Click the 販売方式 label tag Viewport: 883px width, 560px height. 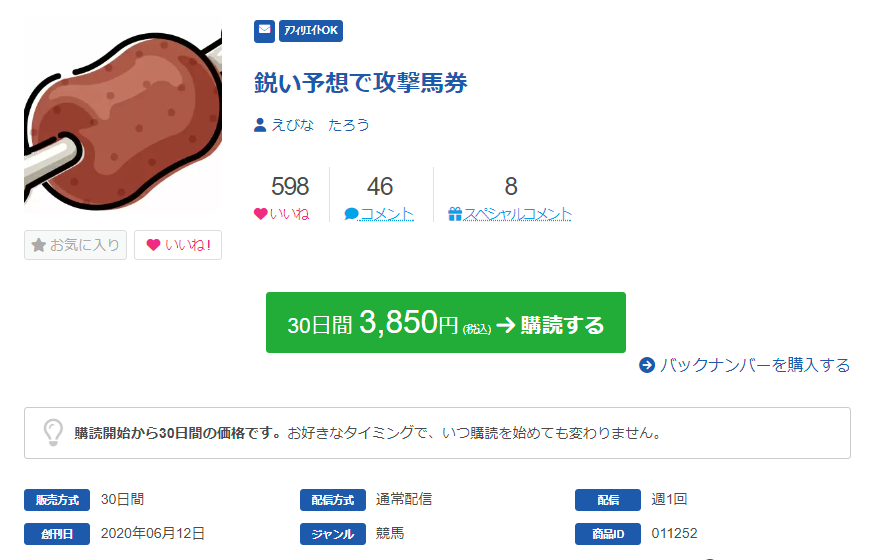point(57,500)
